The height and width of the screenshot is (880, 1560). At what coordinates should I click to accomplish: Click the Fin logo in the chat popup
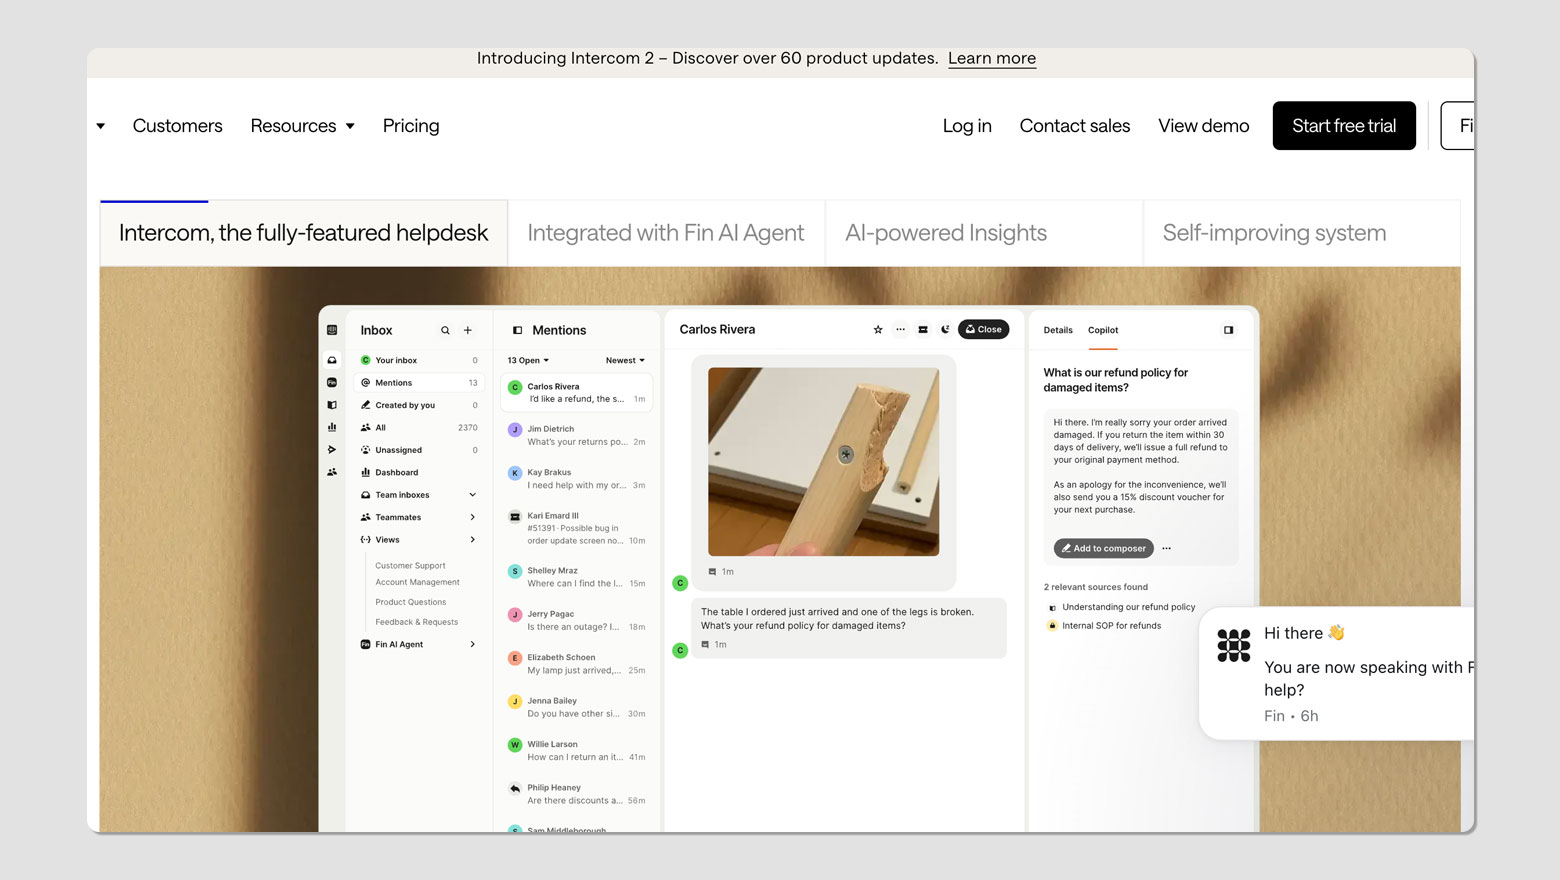[x=1234, y=645]
